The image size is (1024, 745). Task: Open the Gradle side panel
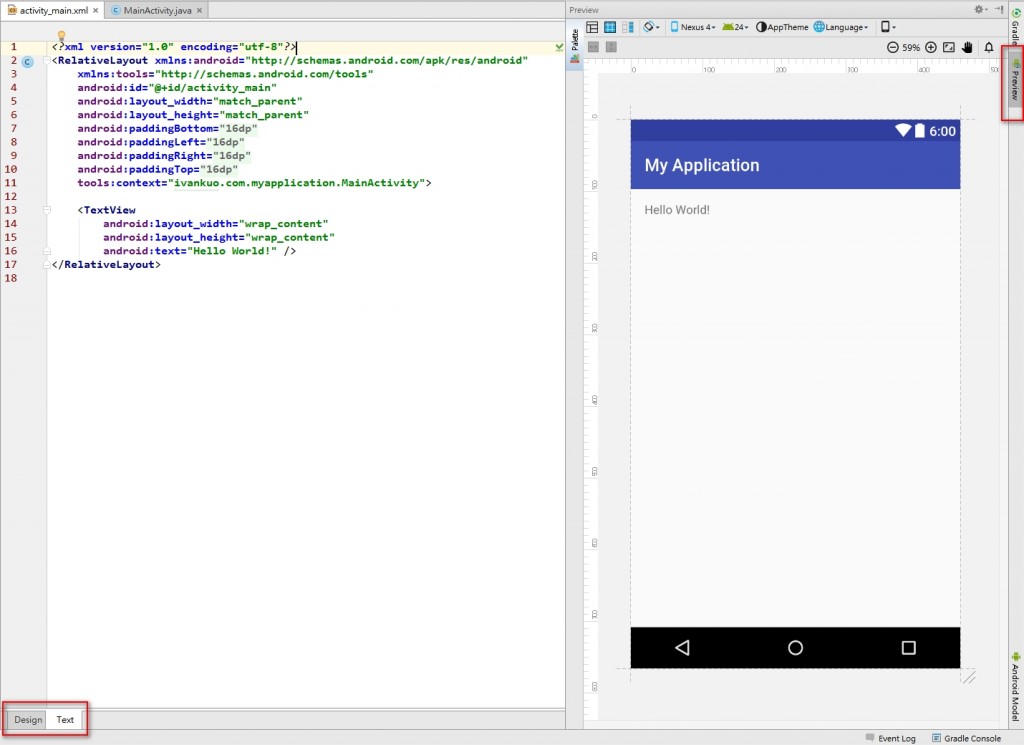pos(1016,25)
